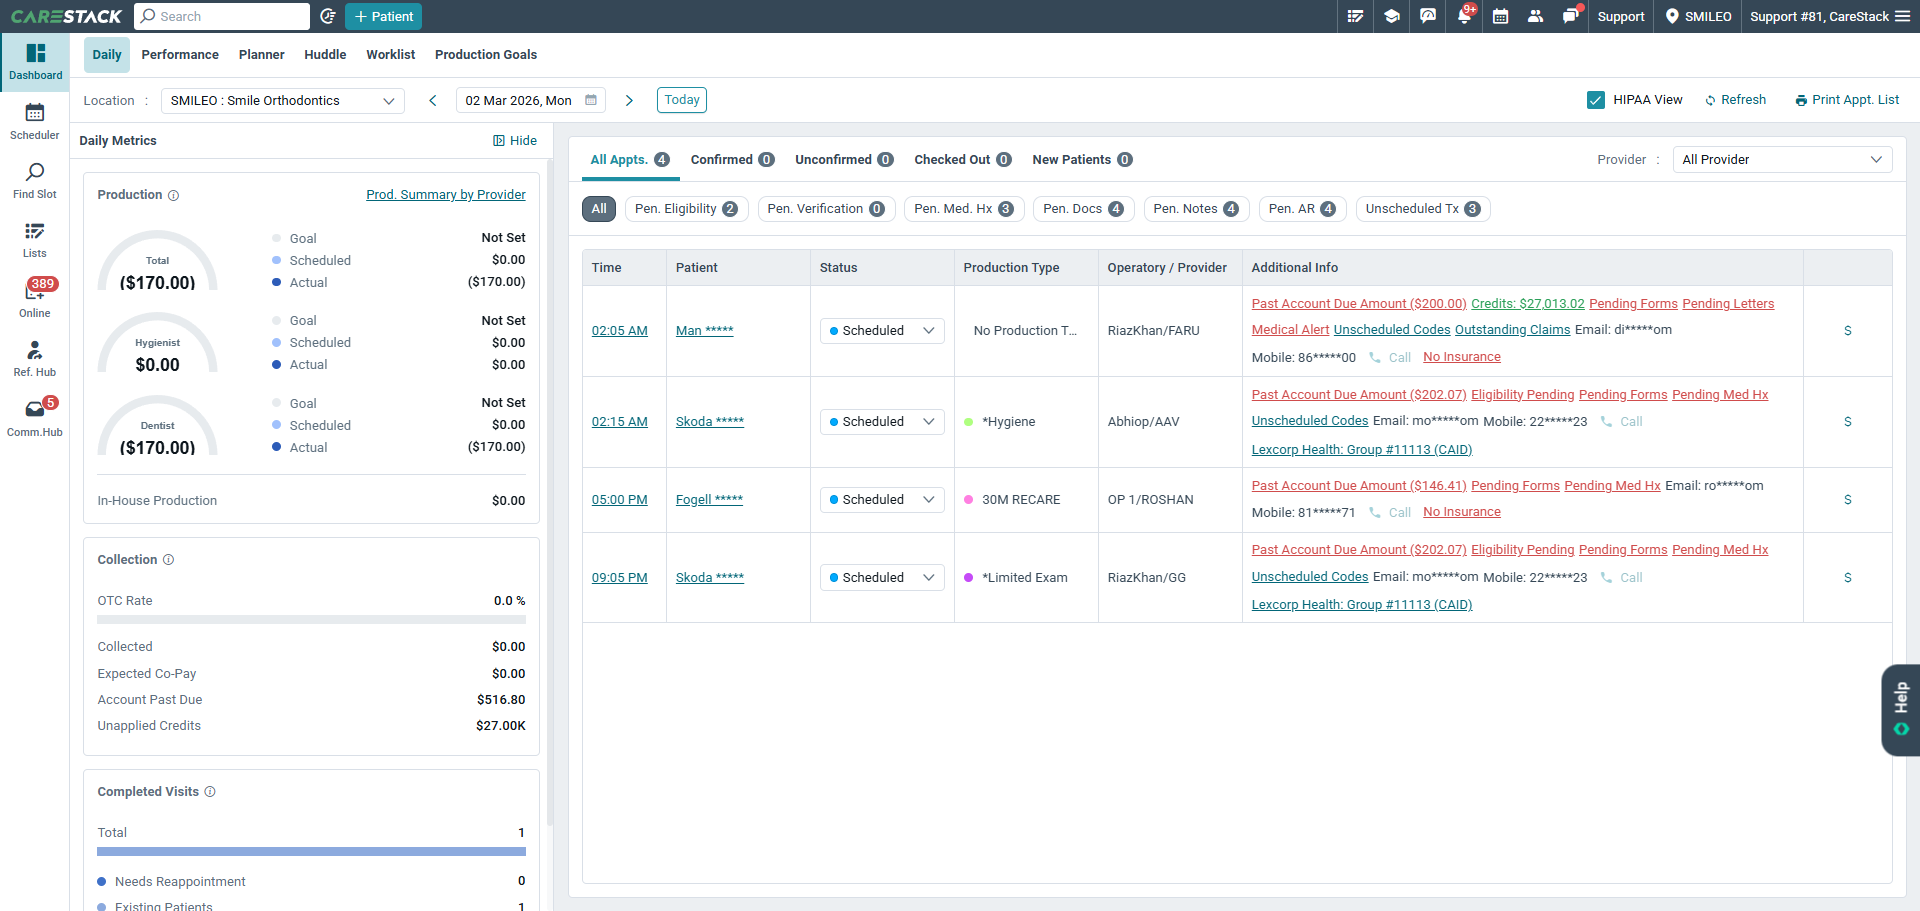Image resolution: width=1920 pixels, height=911 pixels.
Task: Switch to the Planner tab
Action: [262, 55]
